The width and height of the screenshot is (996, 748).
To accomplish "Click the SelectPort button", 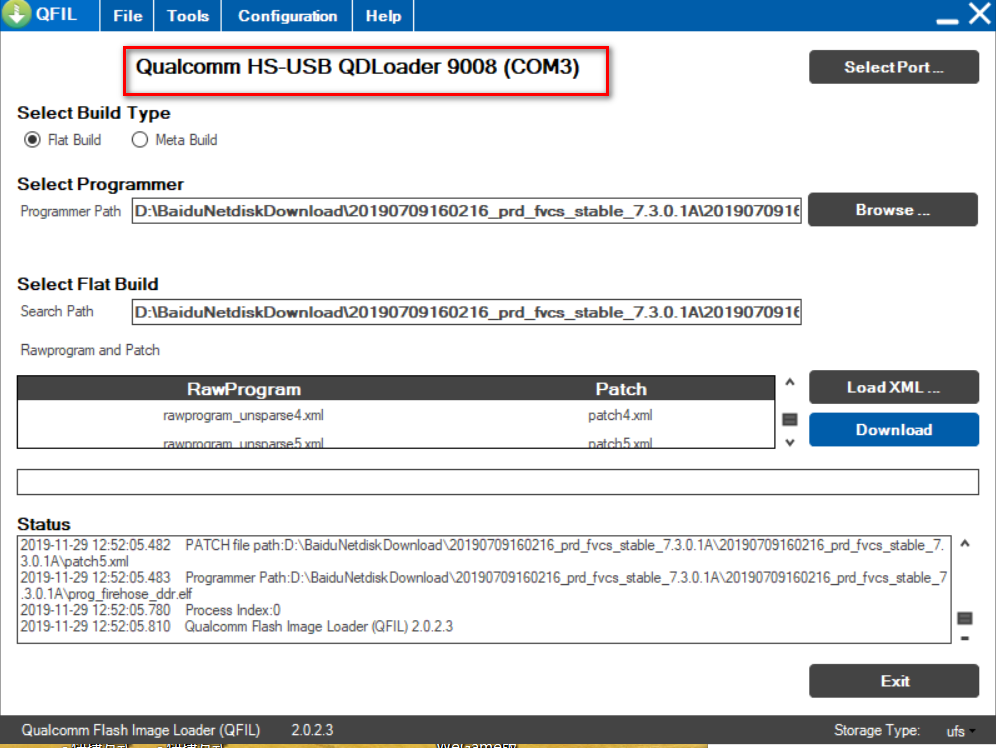I will tap(893, 67).
